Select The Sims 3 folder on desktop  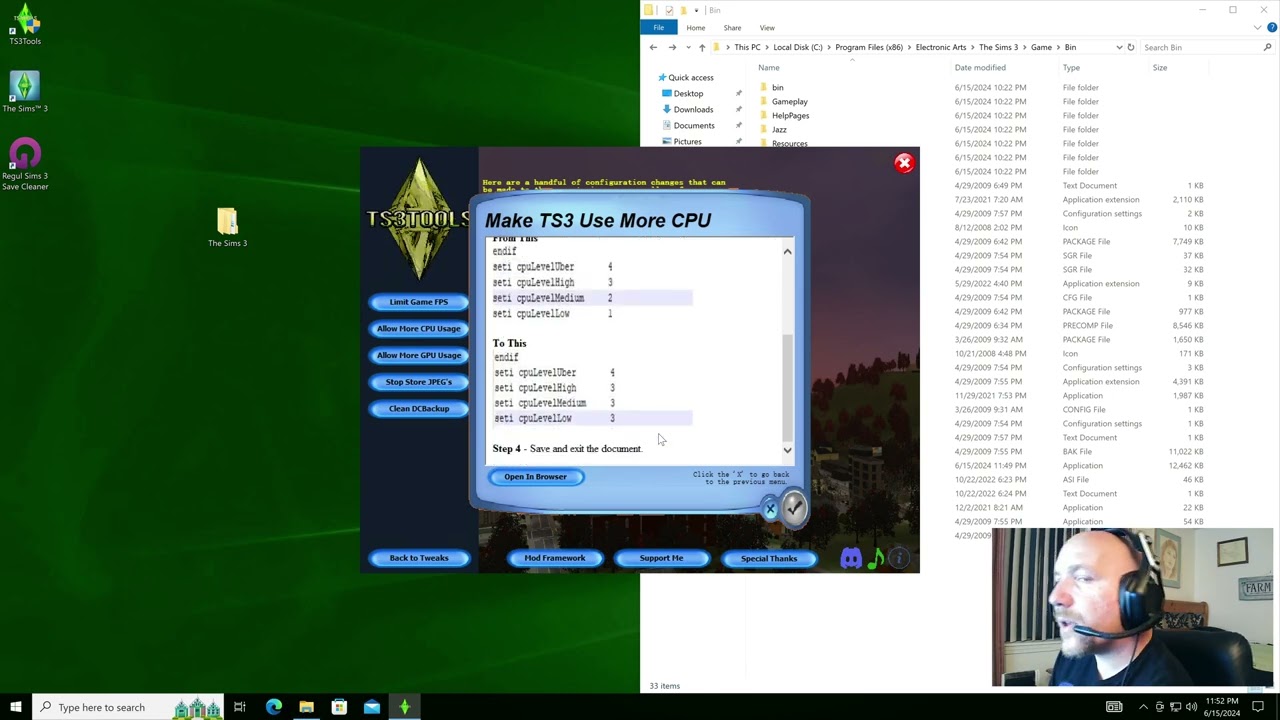tap(227, 227)
